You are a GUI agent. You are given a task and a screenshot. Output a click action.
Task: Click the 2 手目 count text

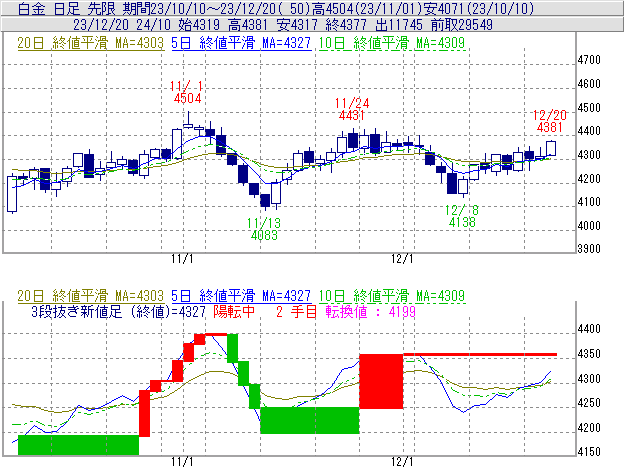click(296, 311)
